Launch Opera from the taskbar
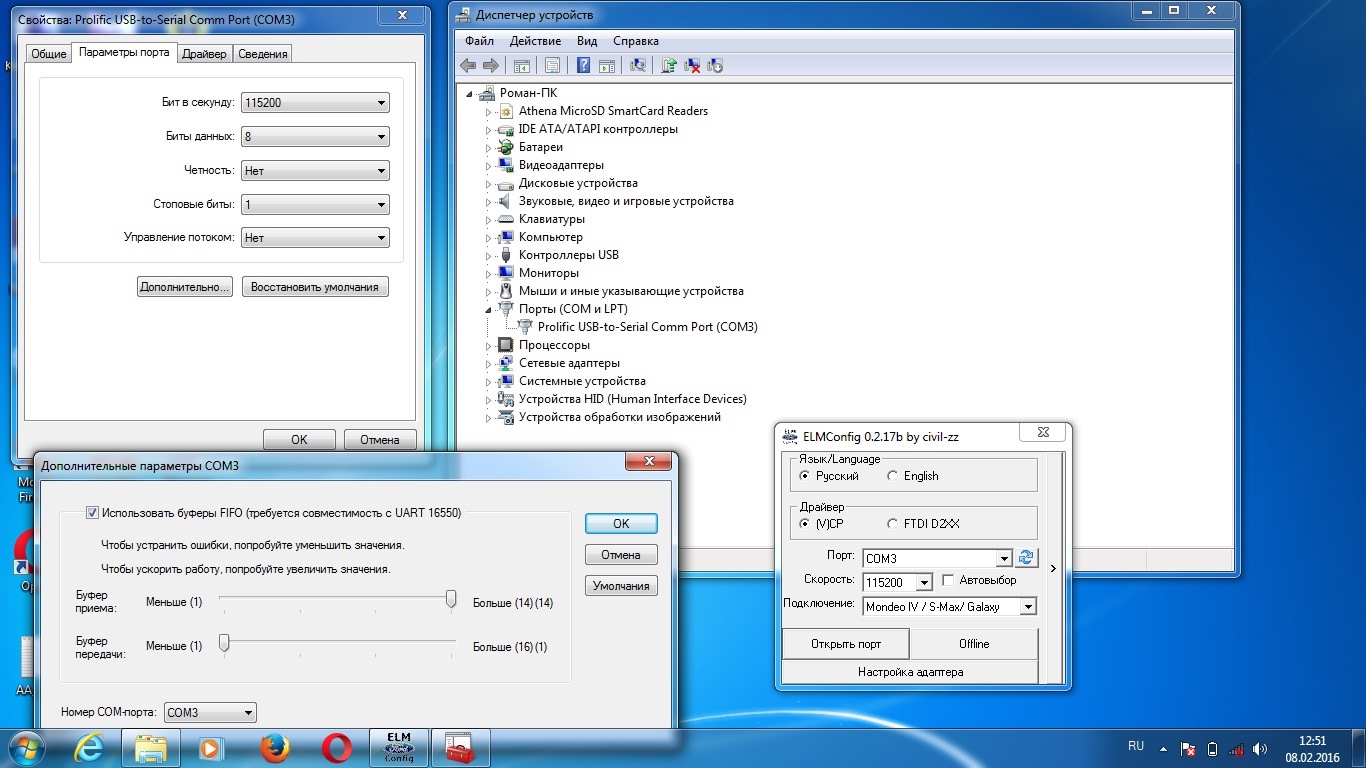This screenshot has width=1366, height=768. coord(337,747)
